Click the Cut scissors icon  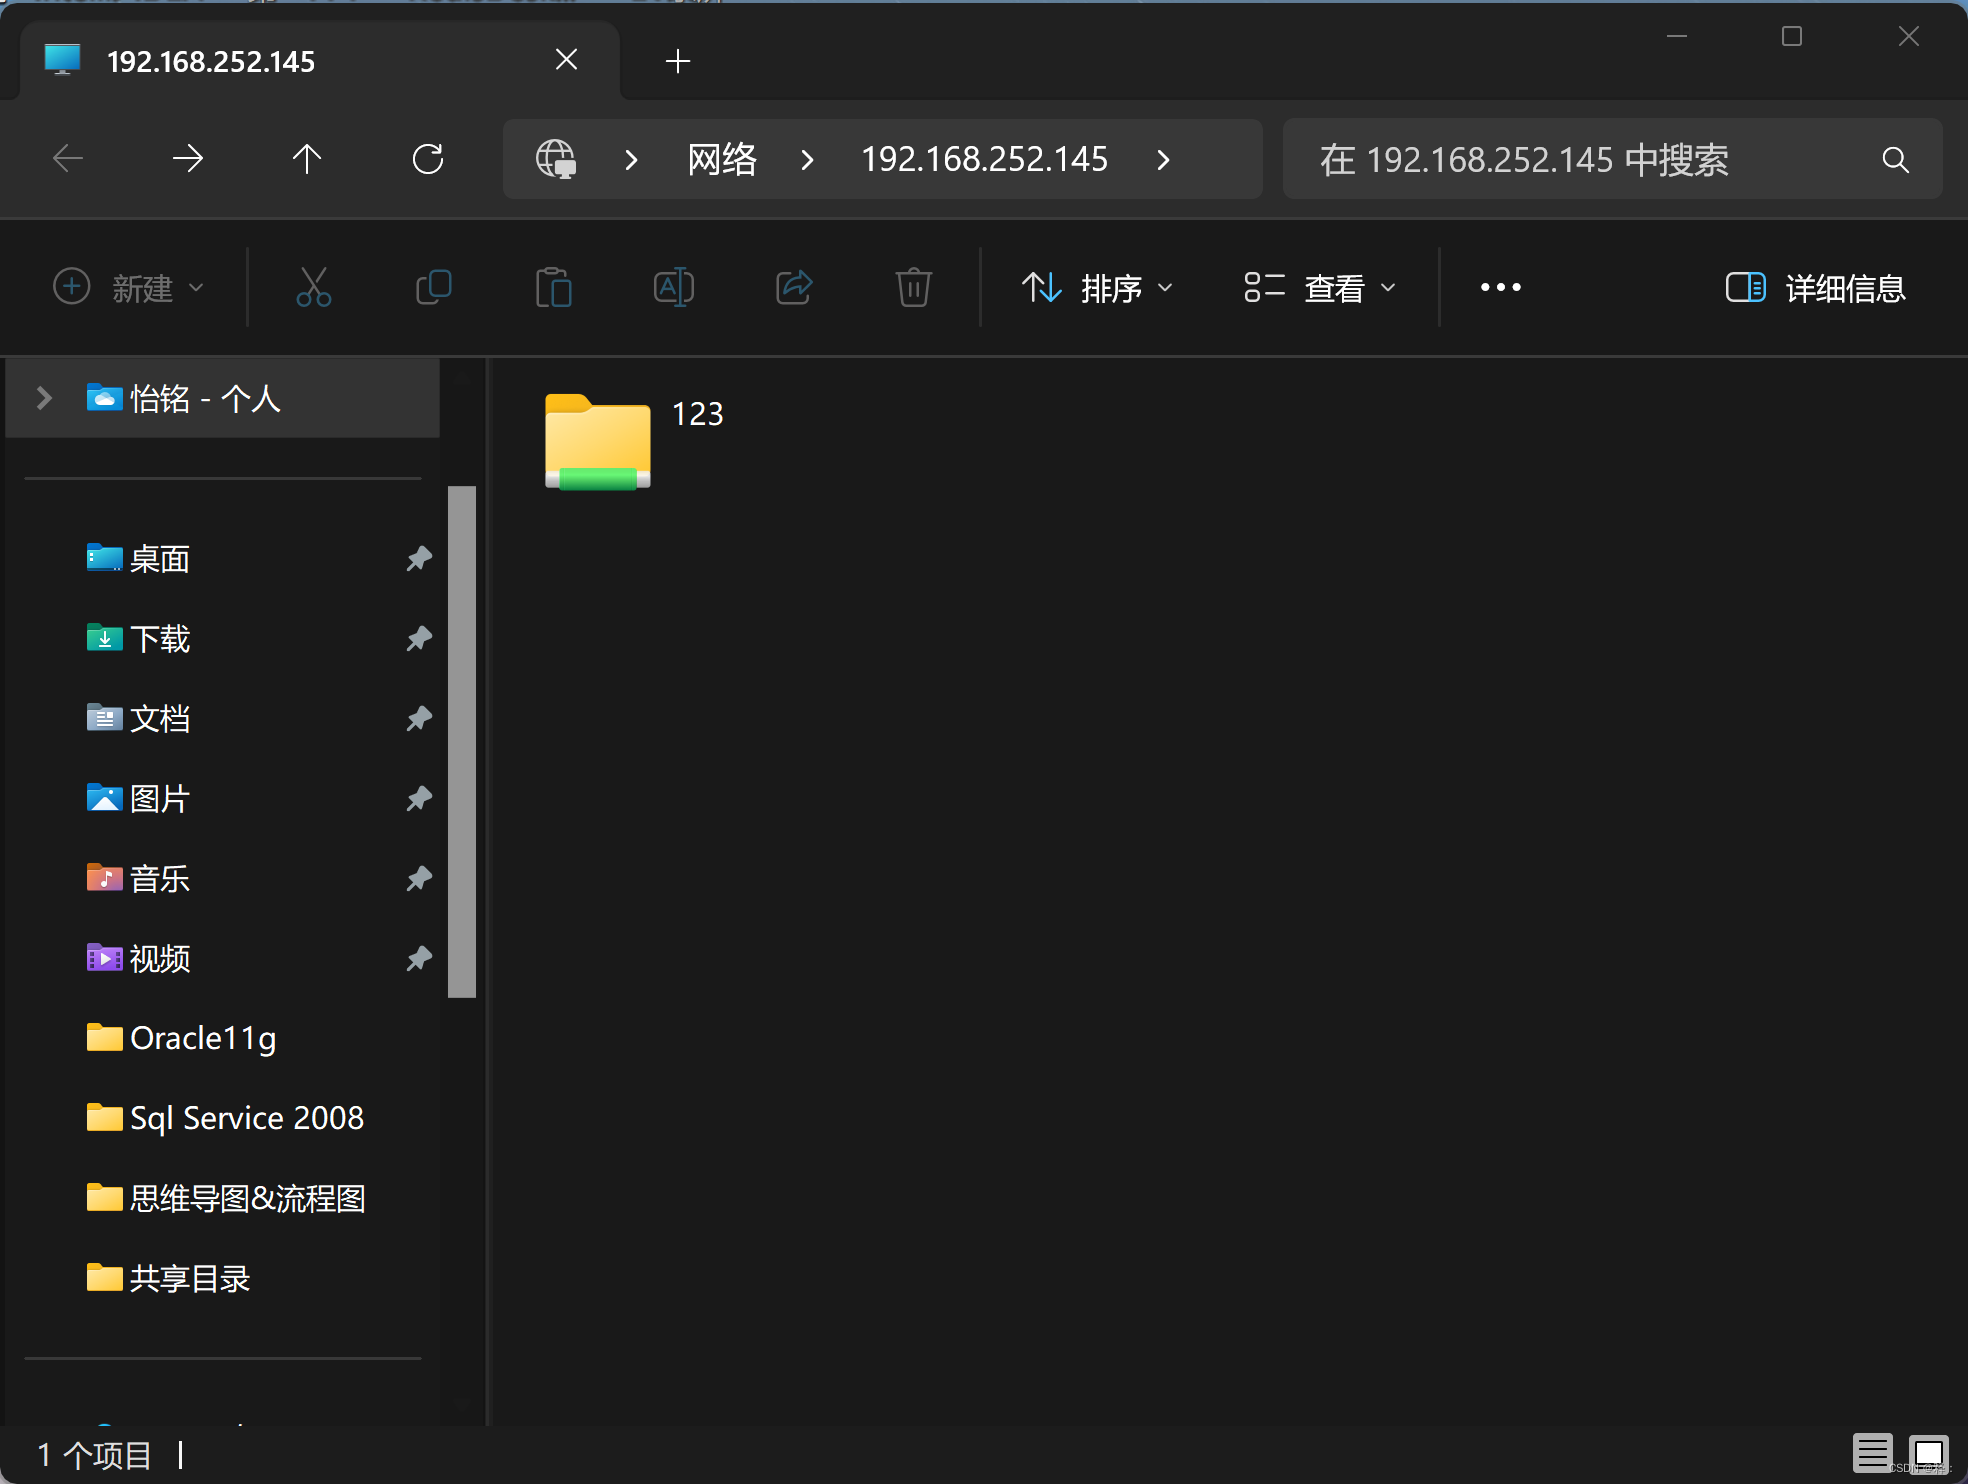point(314,288)
